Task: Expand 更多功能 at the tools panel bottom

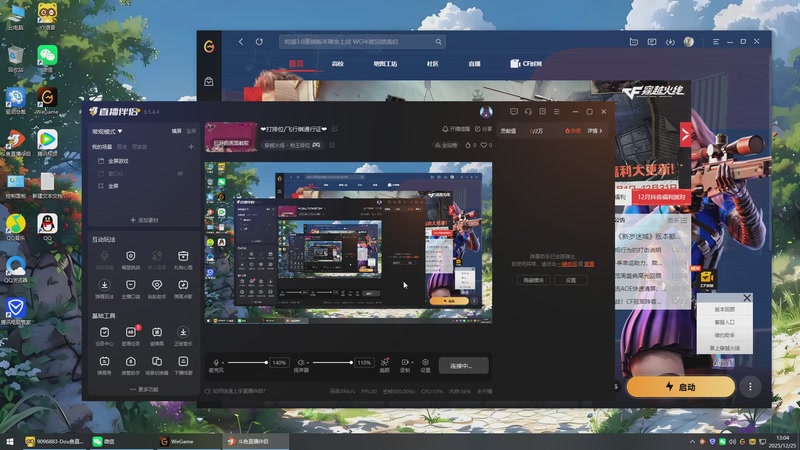Action: 144,389
